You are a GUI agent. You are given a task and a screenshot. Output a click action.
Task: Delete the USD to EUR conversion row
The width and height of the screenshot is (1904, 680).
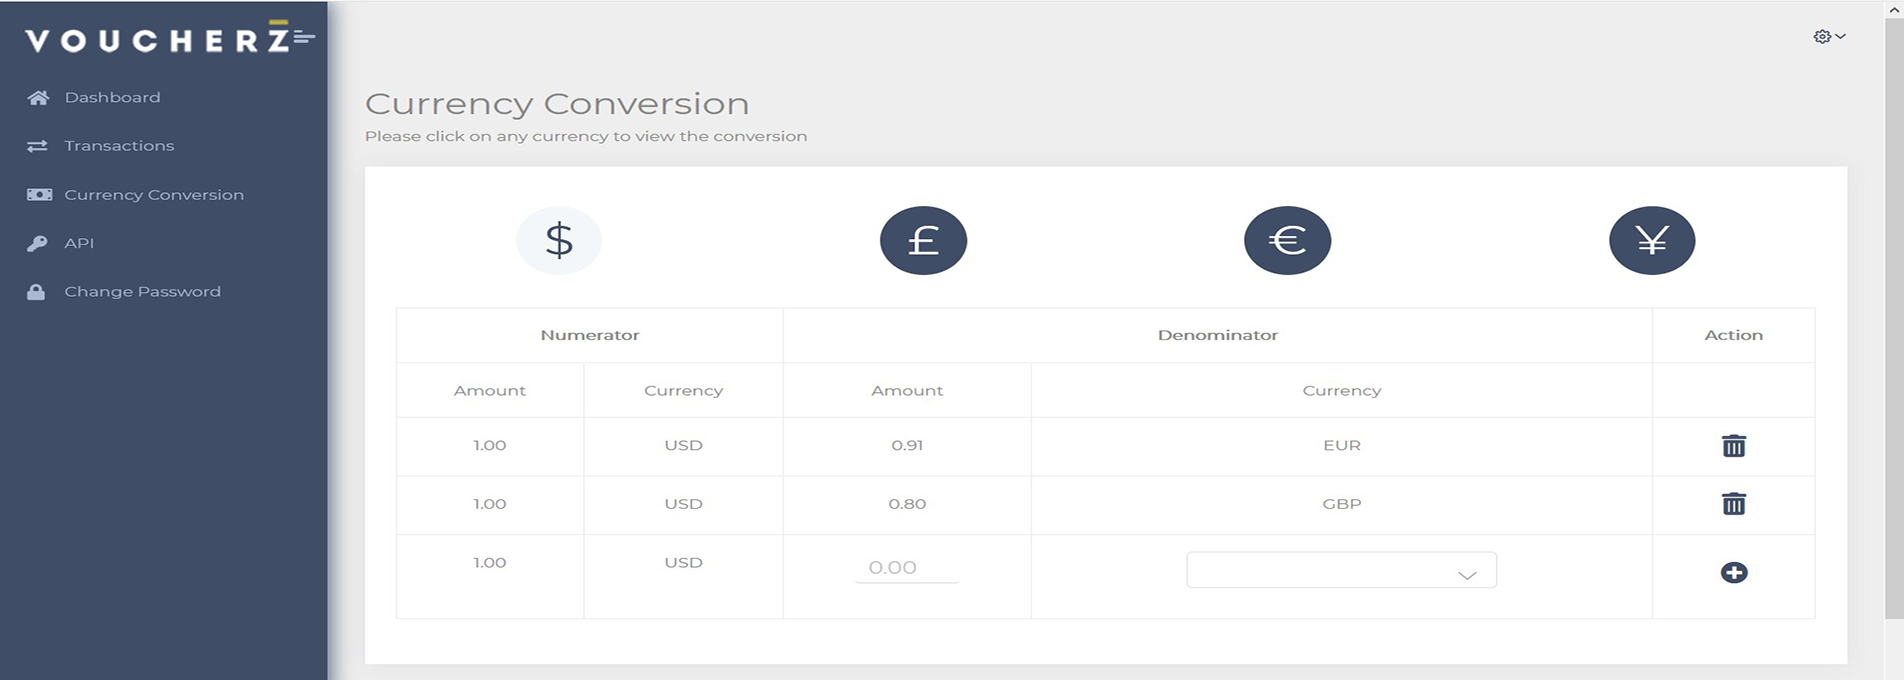pyautogui.click(x=1733, y=446)
